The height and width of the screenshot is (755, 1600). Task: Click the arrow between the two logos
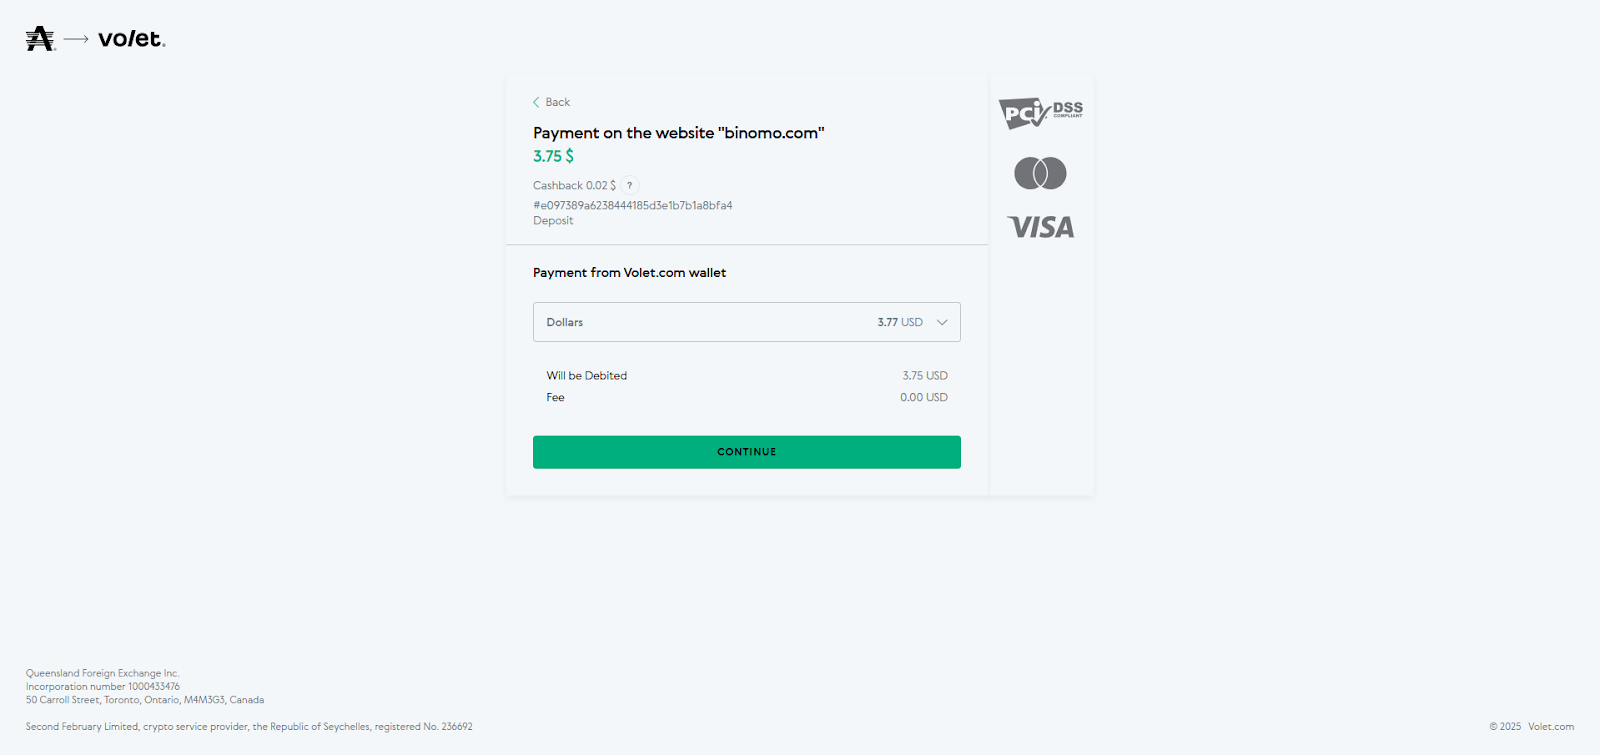[76, 39]
